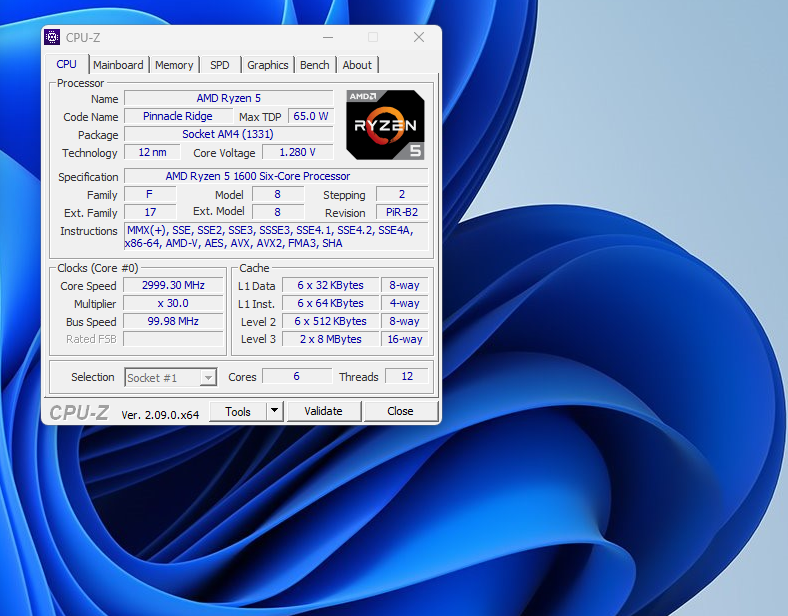This screenshot has height=616, width=788.
Task: Close CPU-Z using title bar X
Action: tap(418, 37)
